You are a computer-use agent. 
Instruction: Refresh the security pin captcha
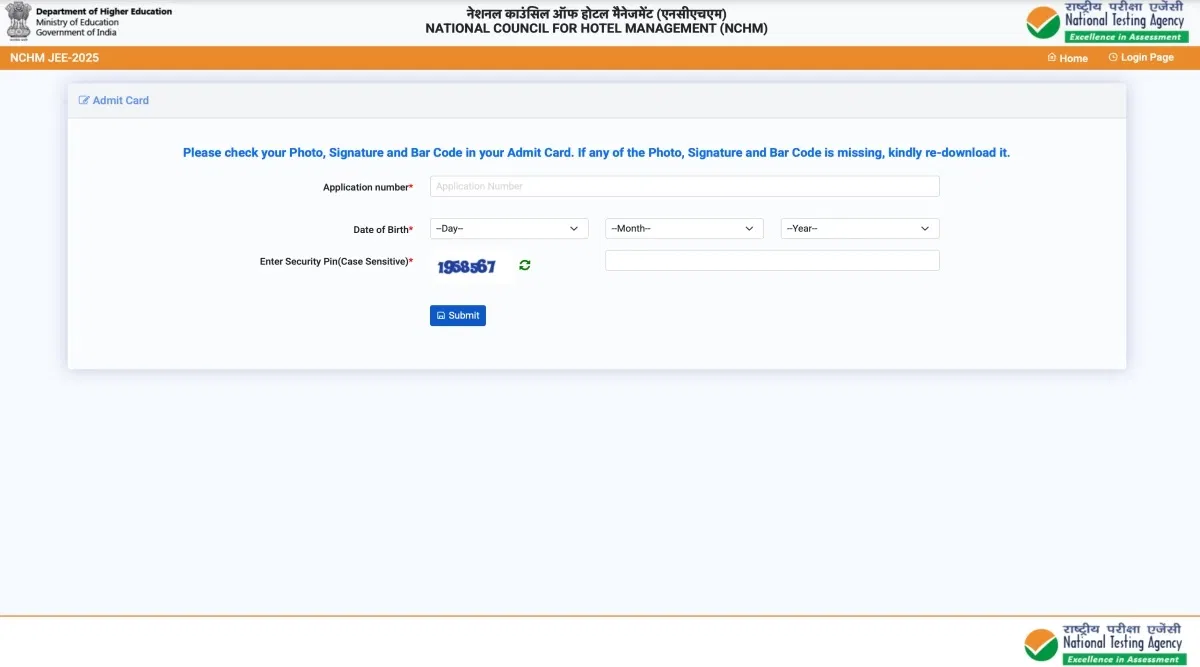[525, 265]
